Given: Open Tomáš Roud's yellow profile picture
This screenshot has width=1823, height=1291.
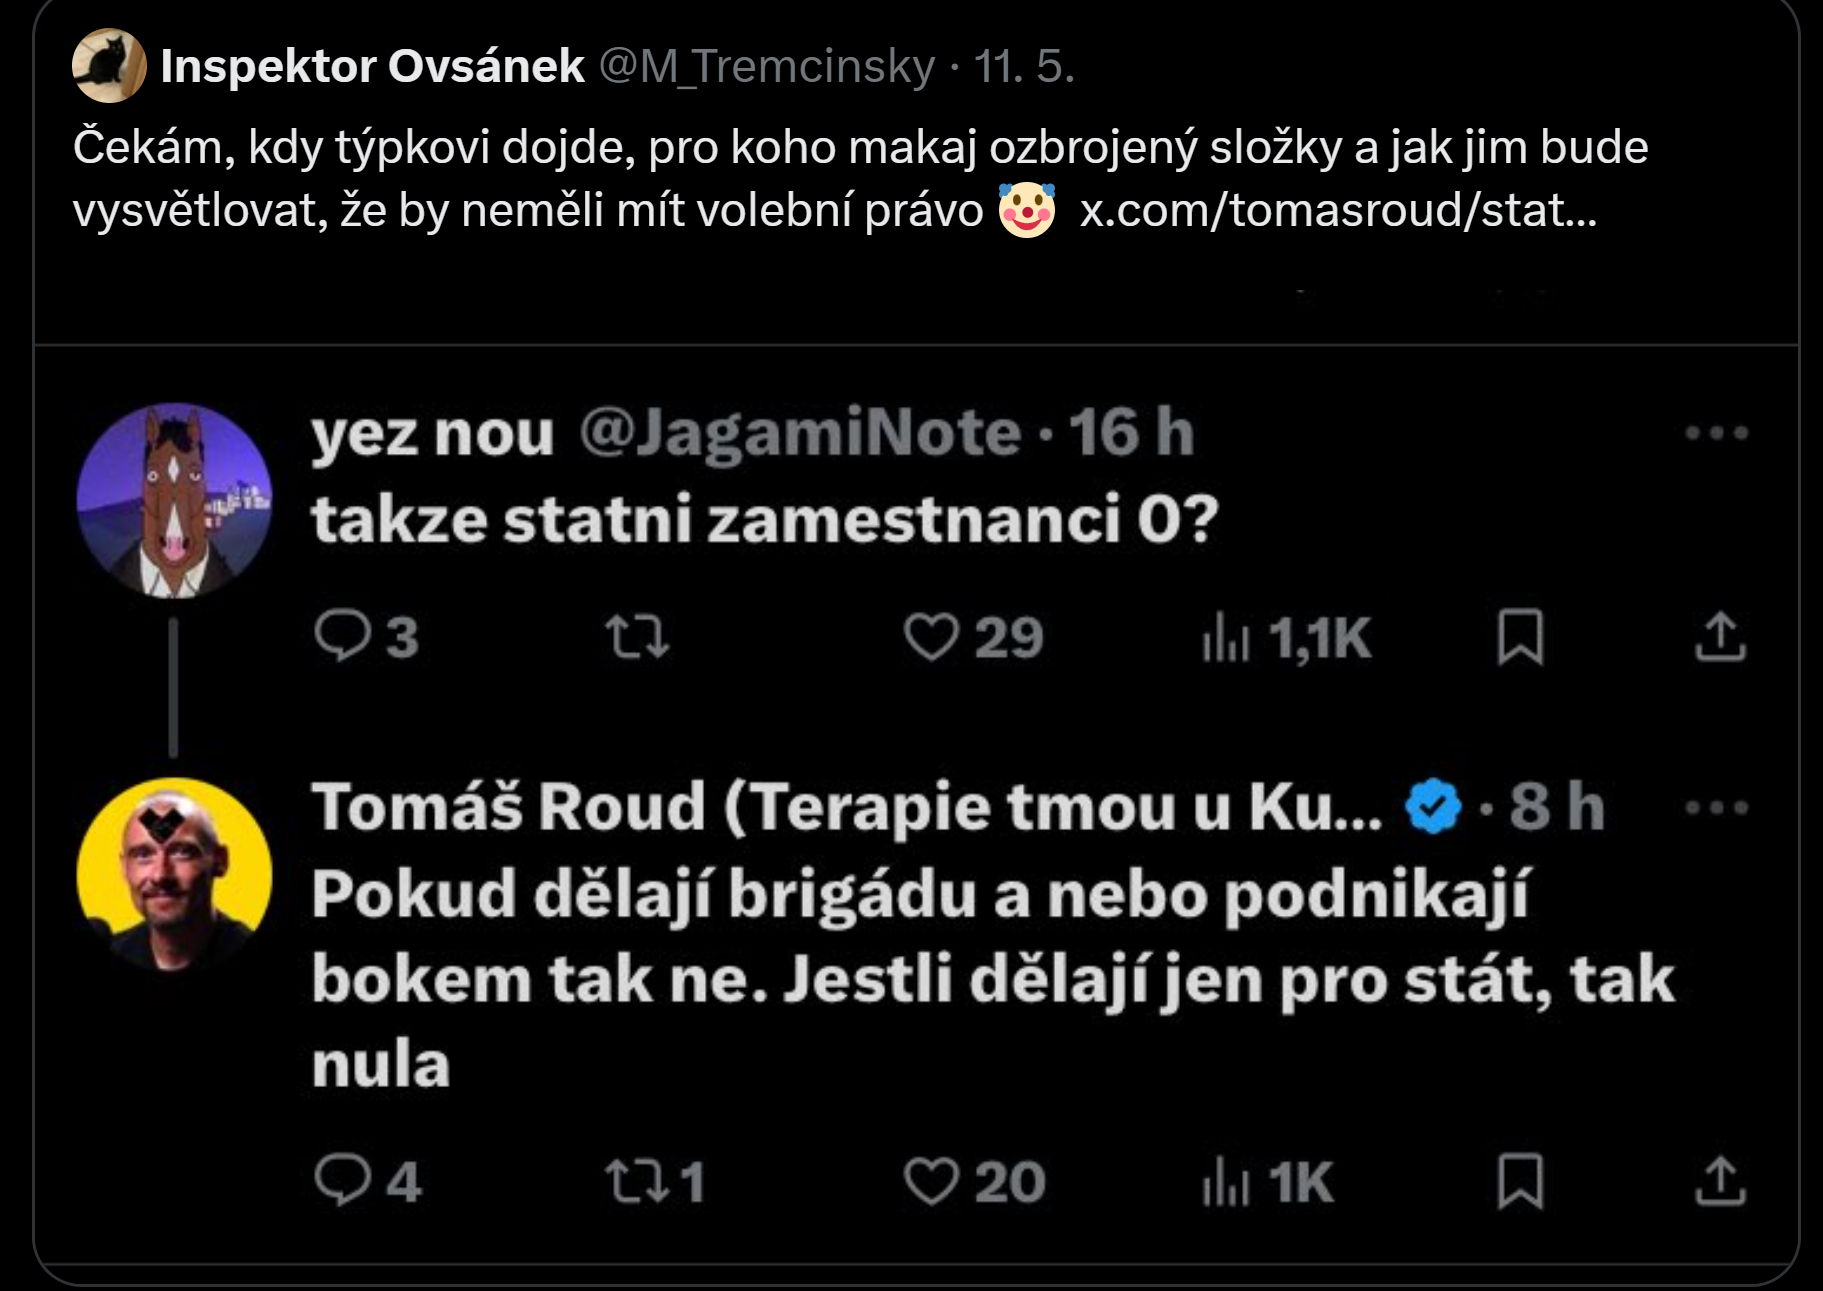Looking at the screenshot, I should [174, 876].
